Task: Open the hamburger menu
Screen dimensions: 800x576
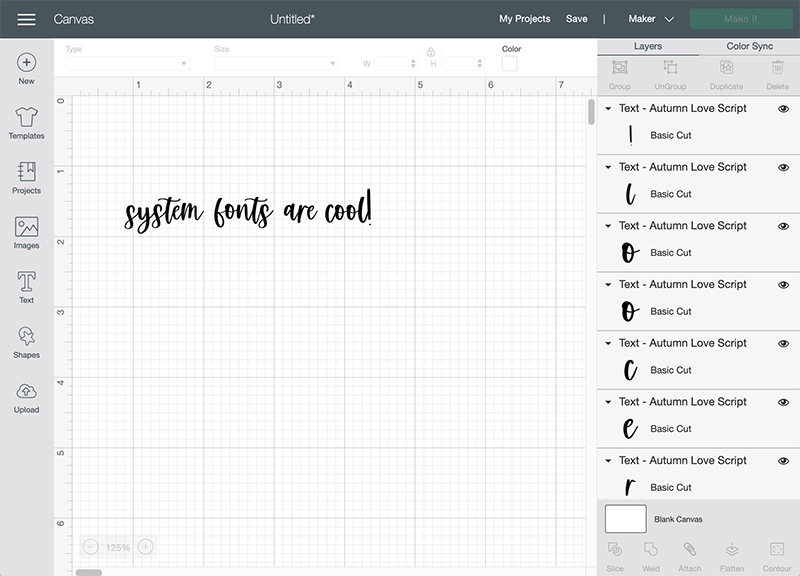Action: pyautogui.click(x=26, y=17)
